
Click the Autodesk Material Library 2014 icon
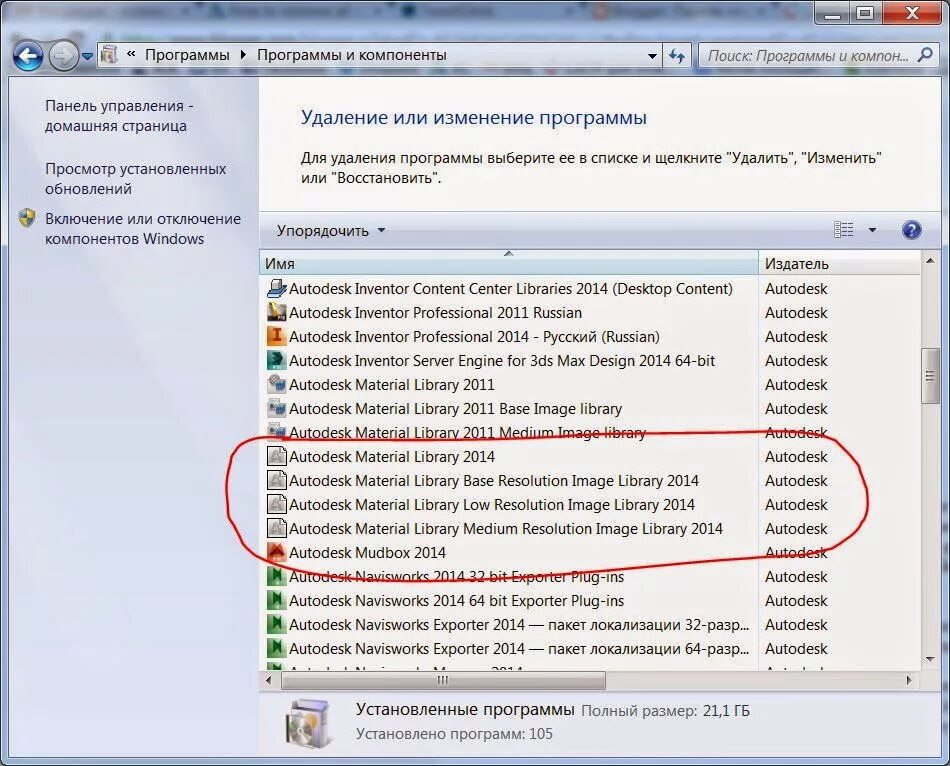click(277, 456)
